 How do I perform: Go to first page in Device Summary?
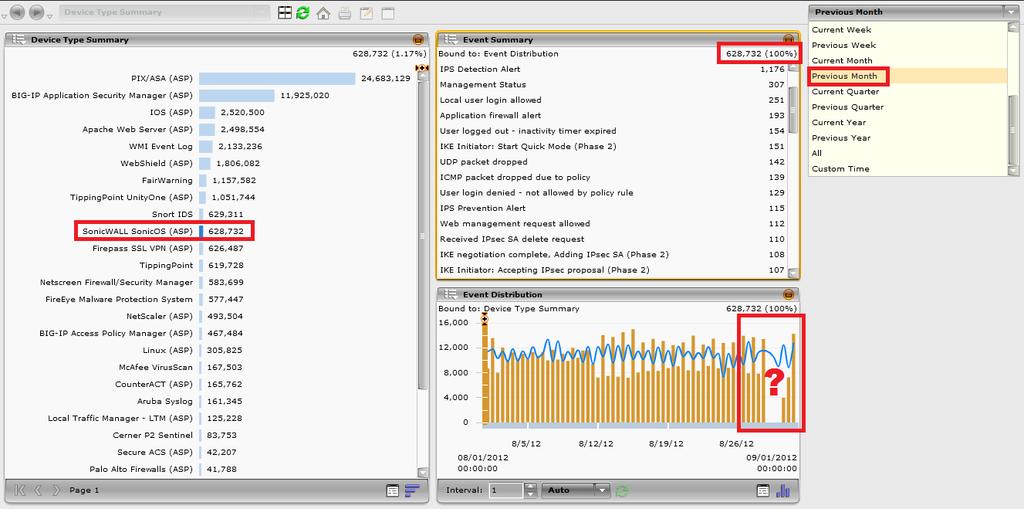20,490
